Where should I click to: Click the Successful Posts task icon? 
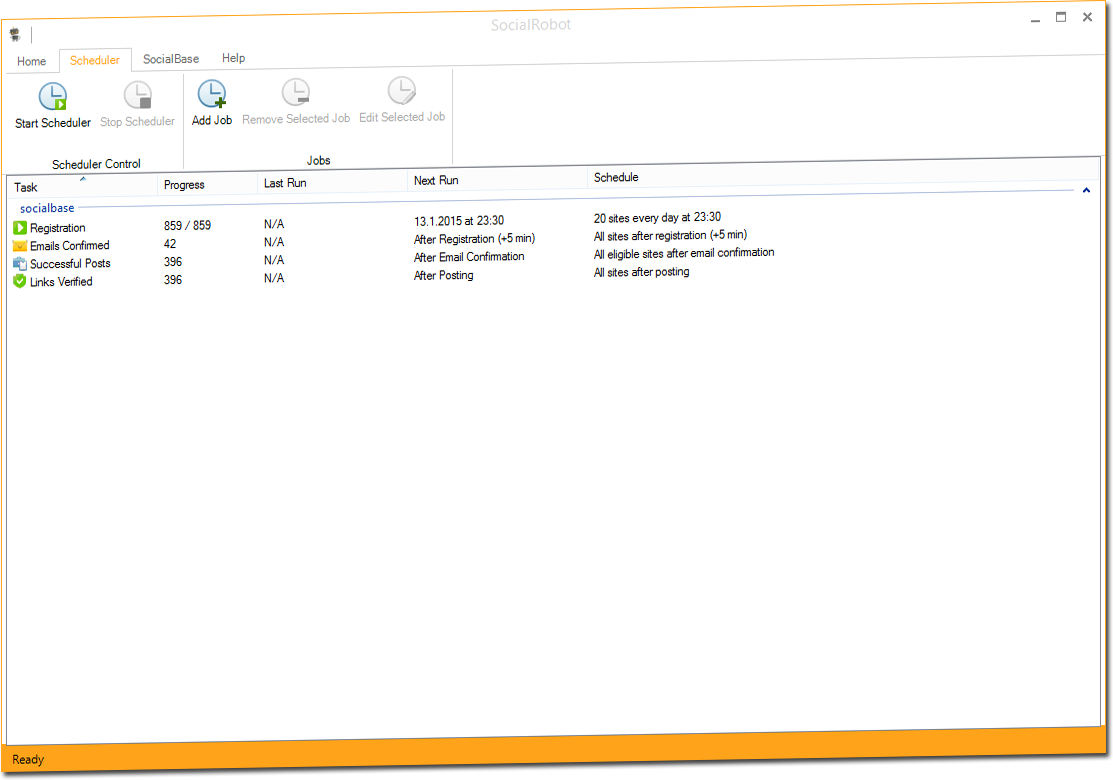coord(20,264)
